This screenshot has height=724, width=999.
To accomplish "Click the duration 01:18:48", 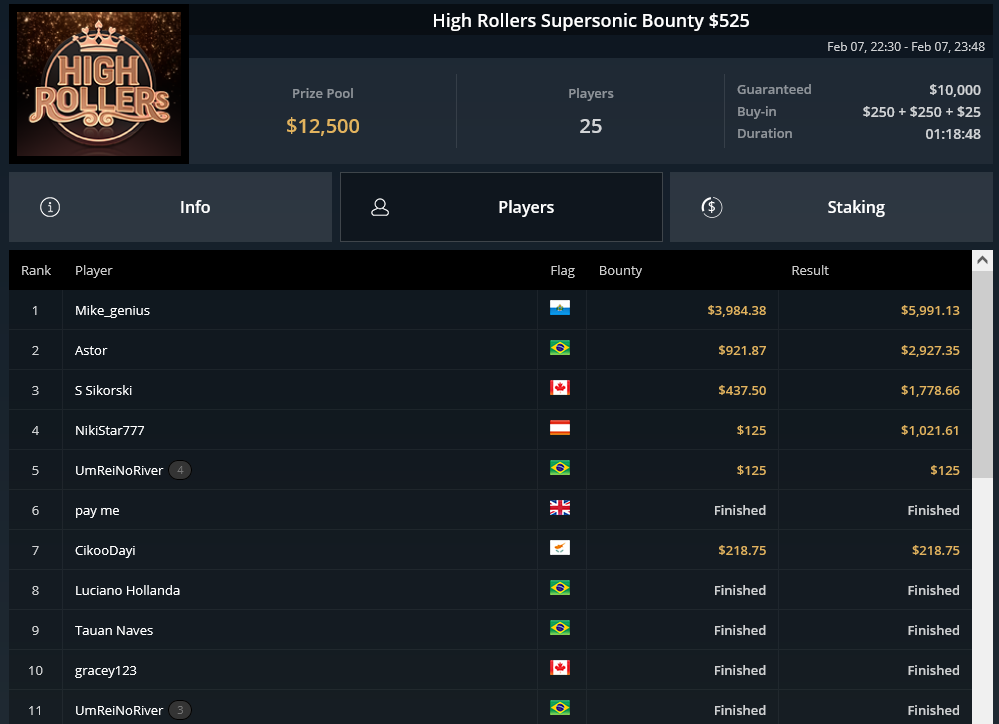I will pyautogui.click(x=953, y=134).
